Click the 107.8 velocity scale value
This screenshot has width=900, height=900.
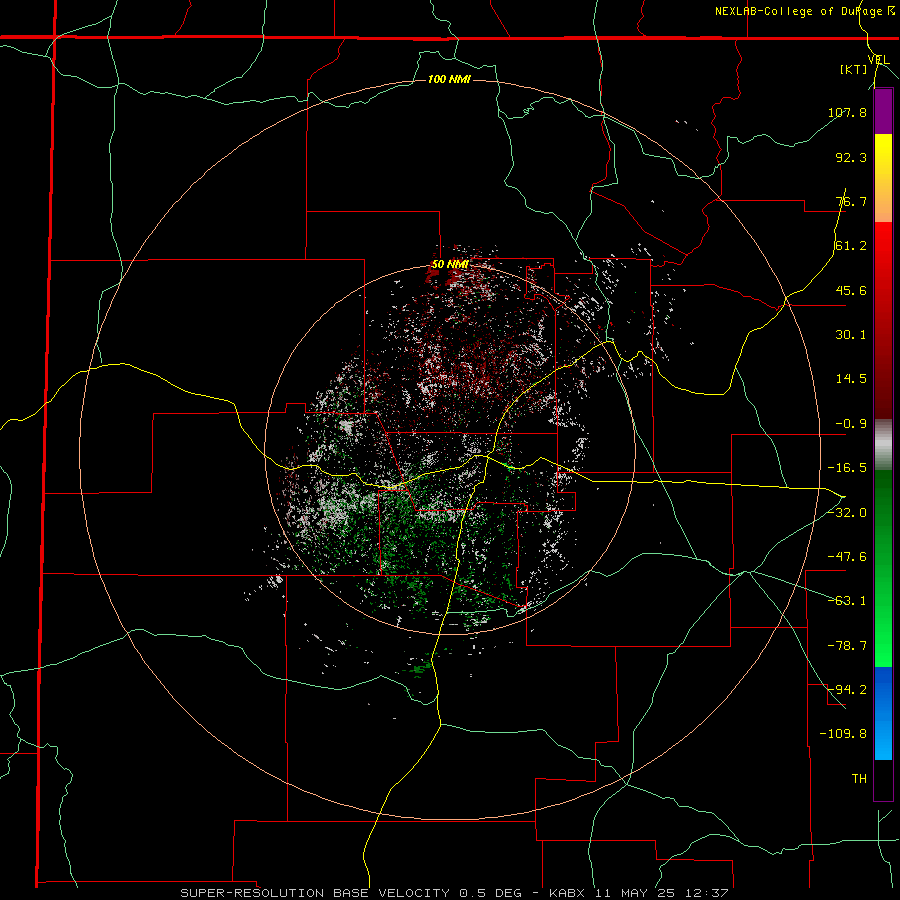(x=847, y=112)
